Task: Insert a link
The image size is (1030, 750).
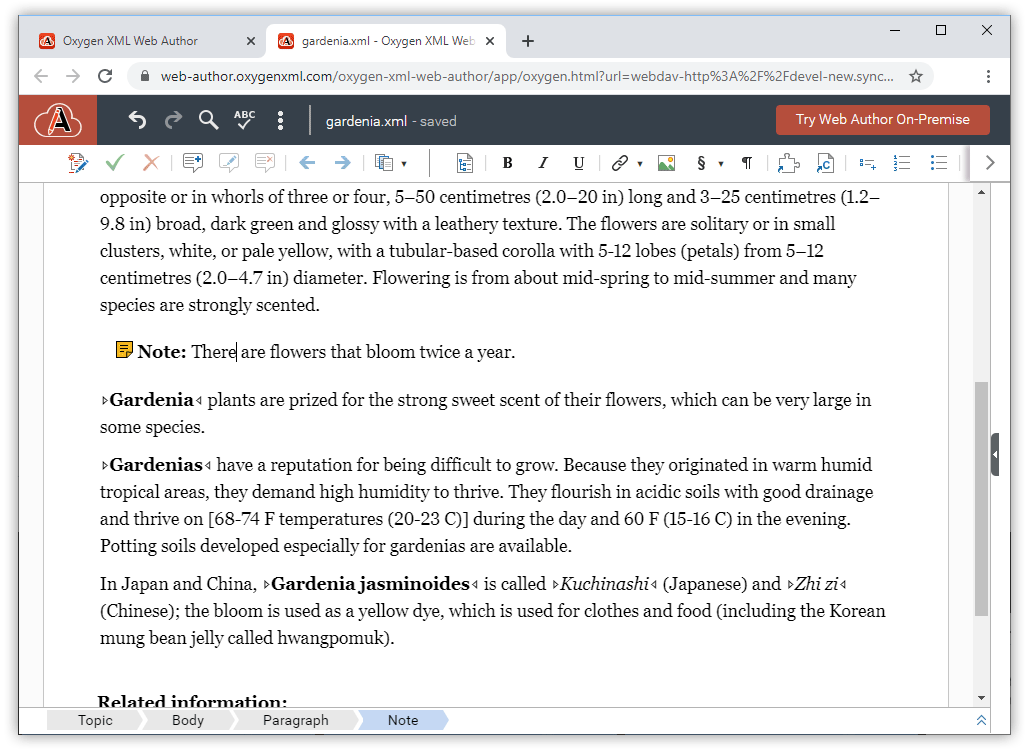Action: [x=619, y=163]
